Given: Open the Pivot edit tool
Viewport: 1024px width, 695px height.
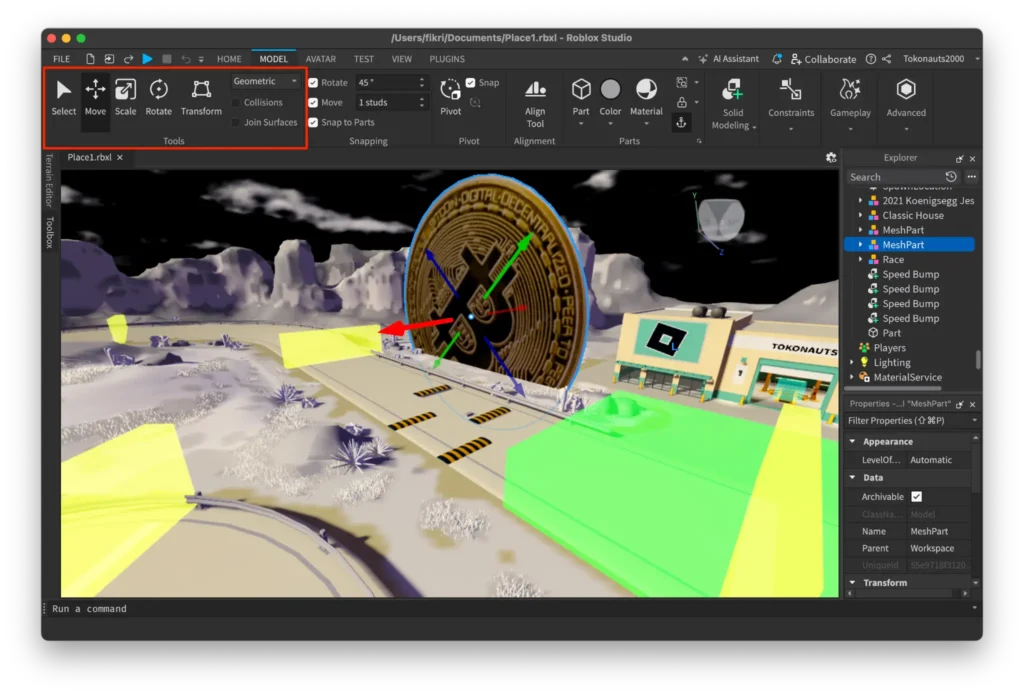Looking at the screenshot, I should 450,98.
